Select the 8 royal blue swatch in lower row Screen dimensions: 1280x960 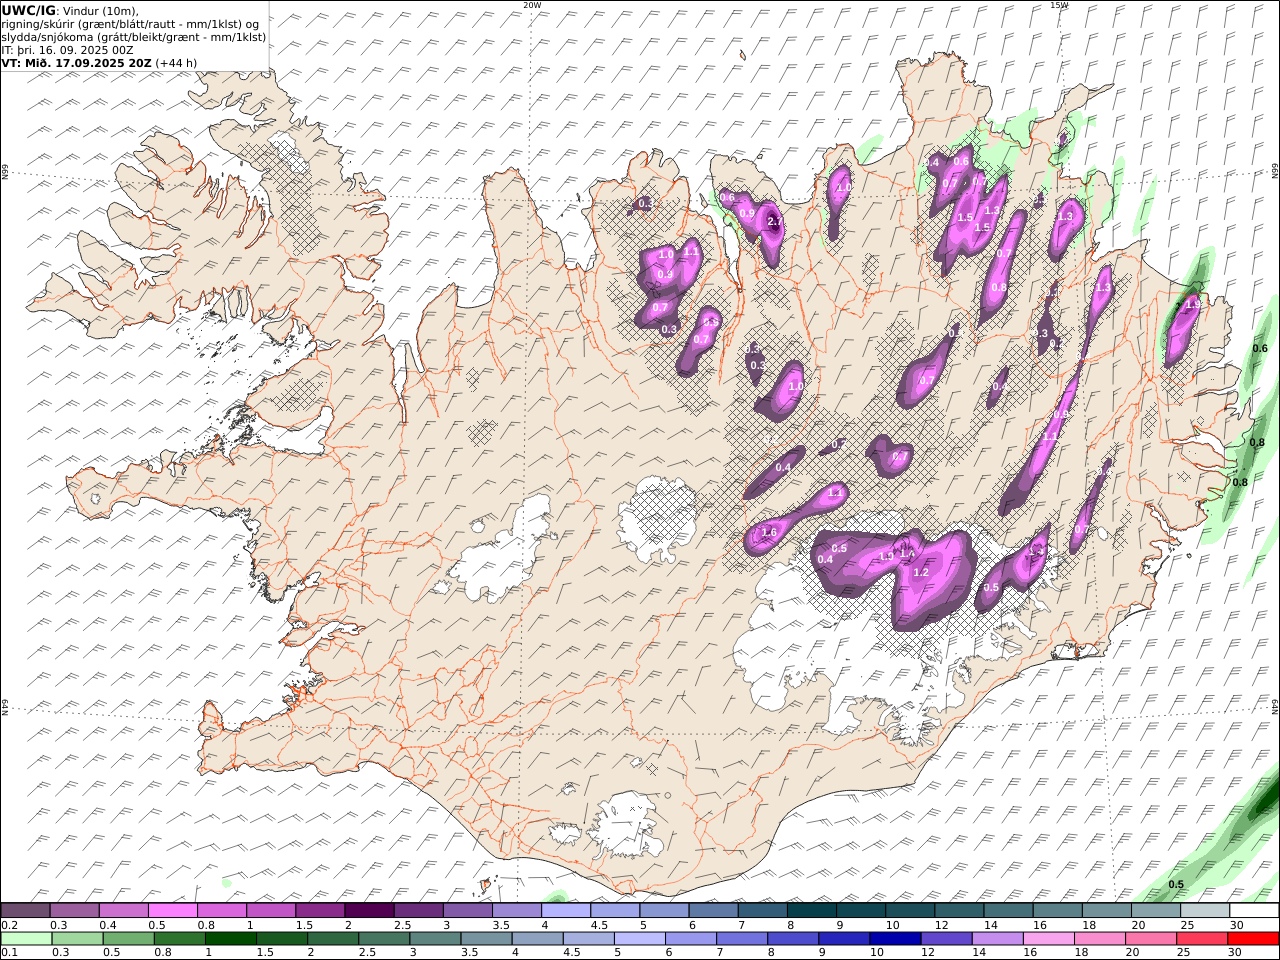pos(793,938)
